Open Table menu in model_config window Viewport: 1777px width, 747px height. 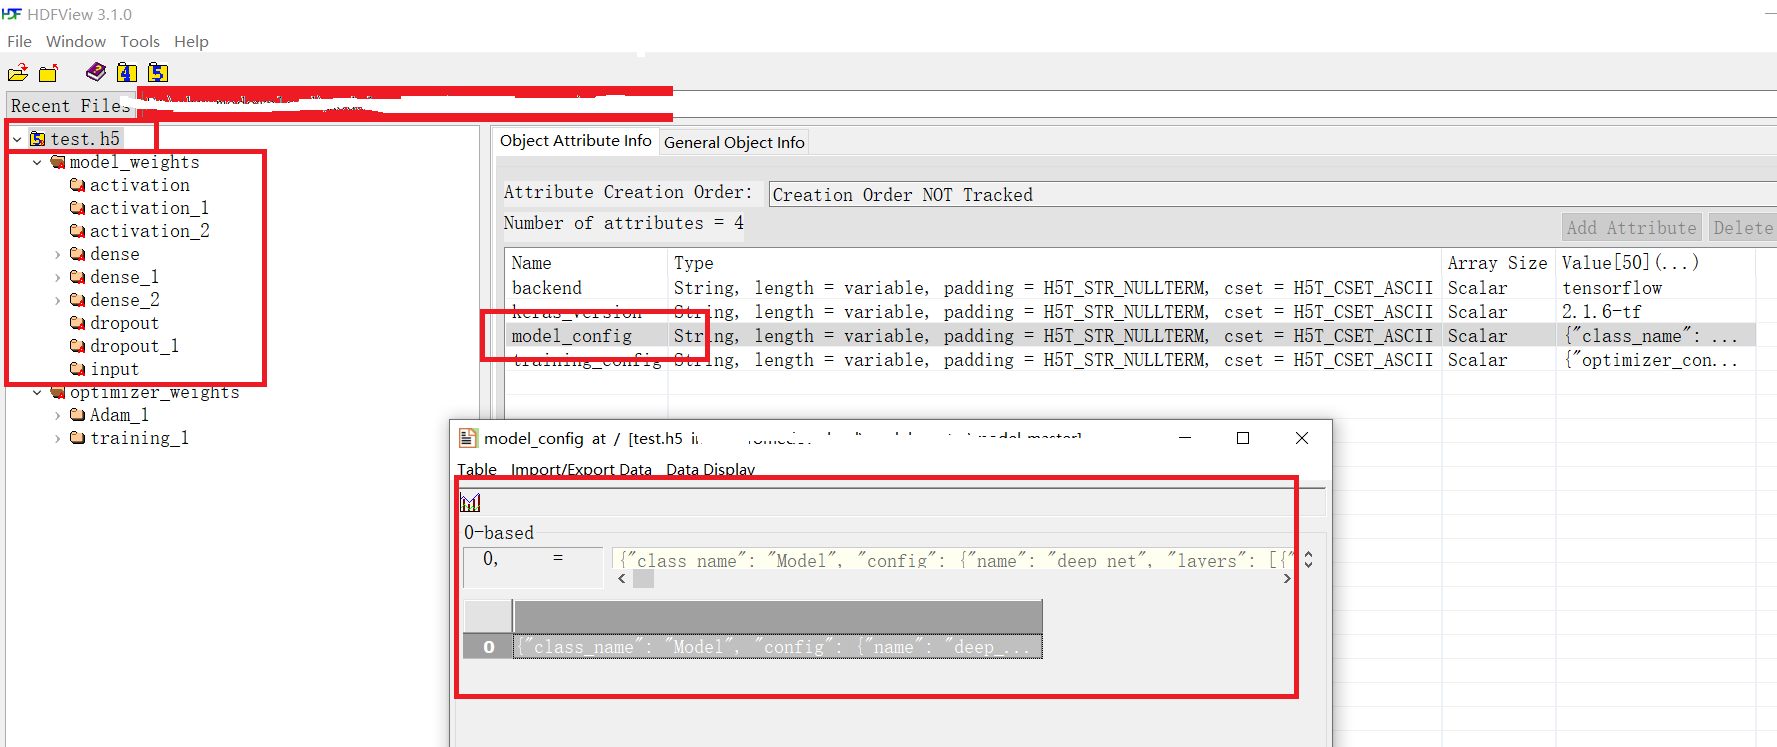pos(477,469)
